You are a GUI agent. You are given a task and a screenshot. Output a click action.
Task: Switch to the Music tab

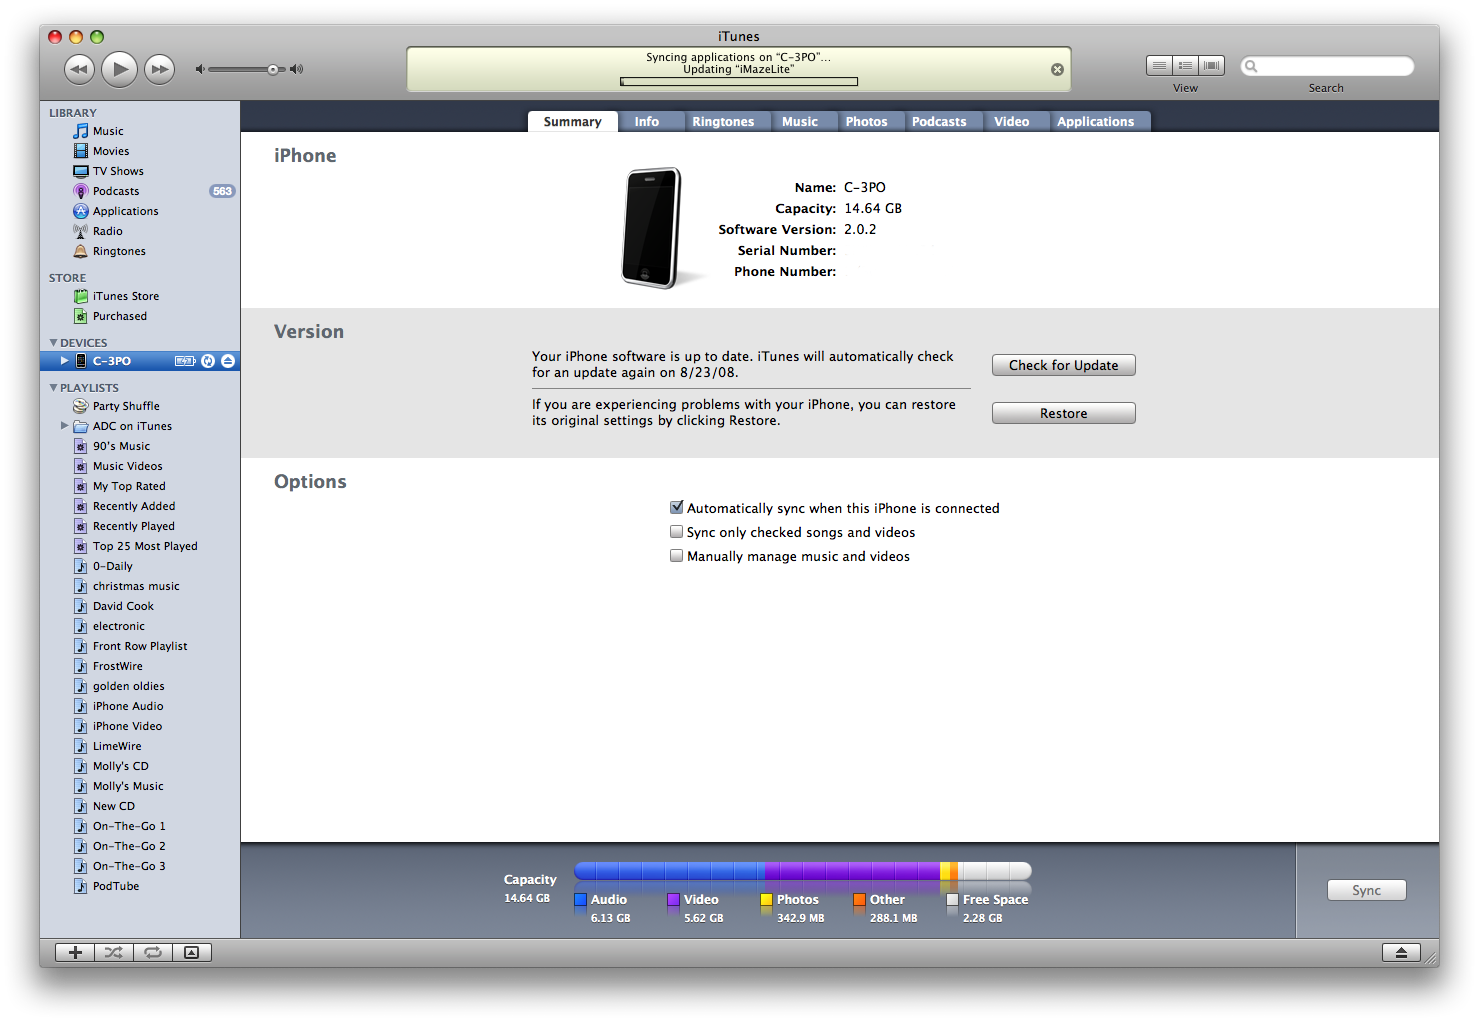[x=800, y=122]
